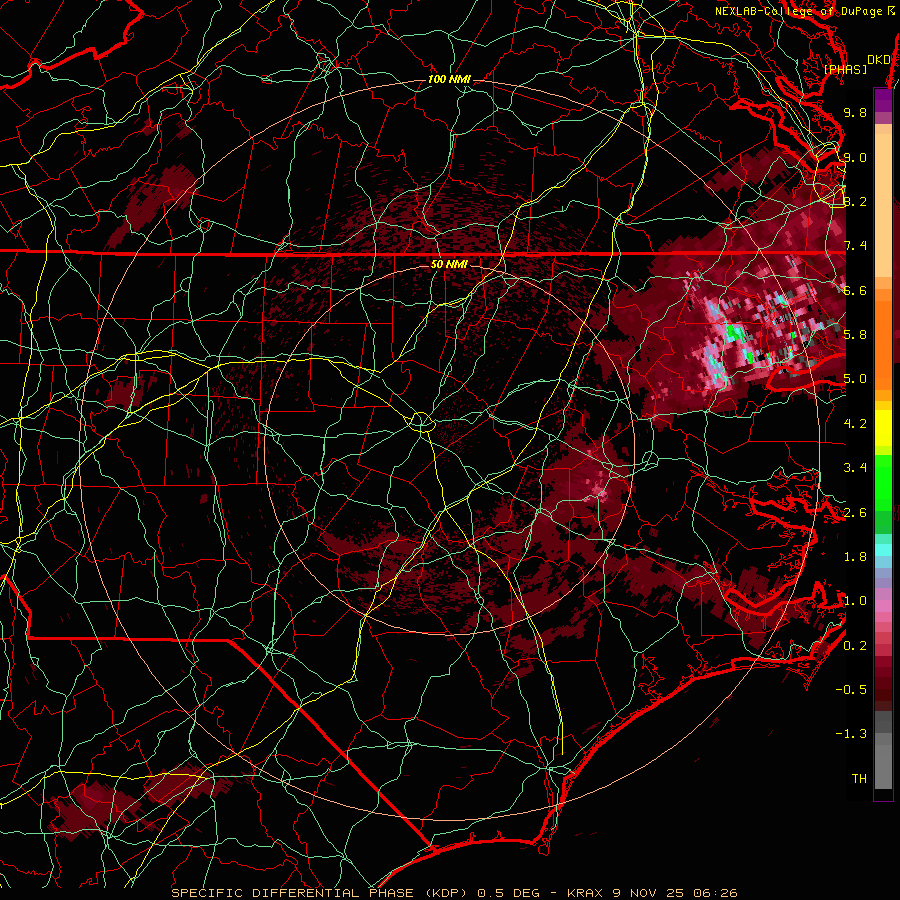Pick the purple segment topping the color bar
Screen dimensions: 900x900
coord(883,100)
